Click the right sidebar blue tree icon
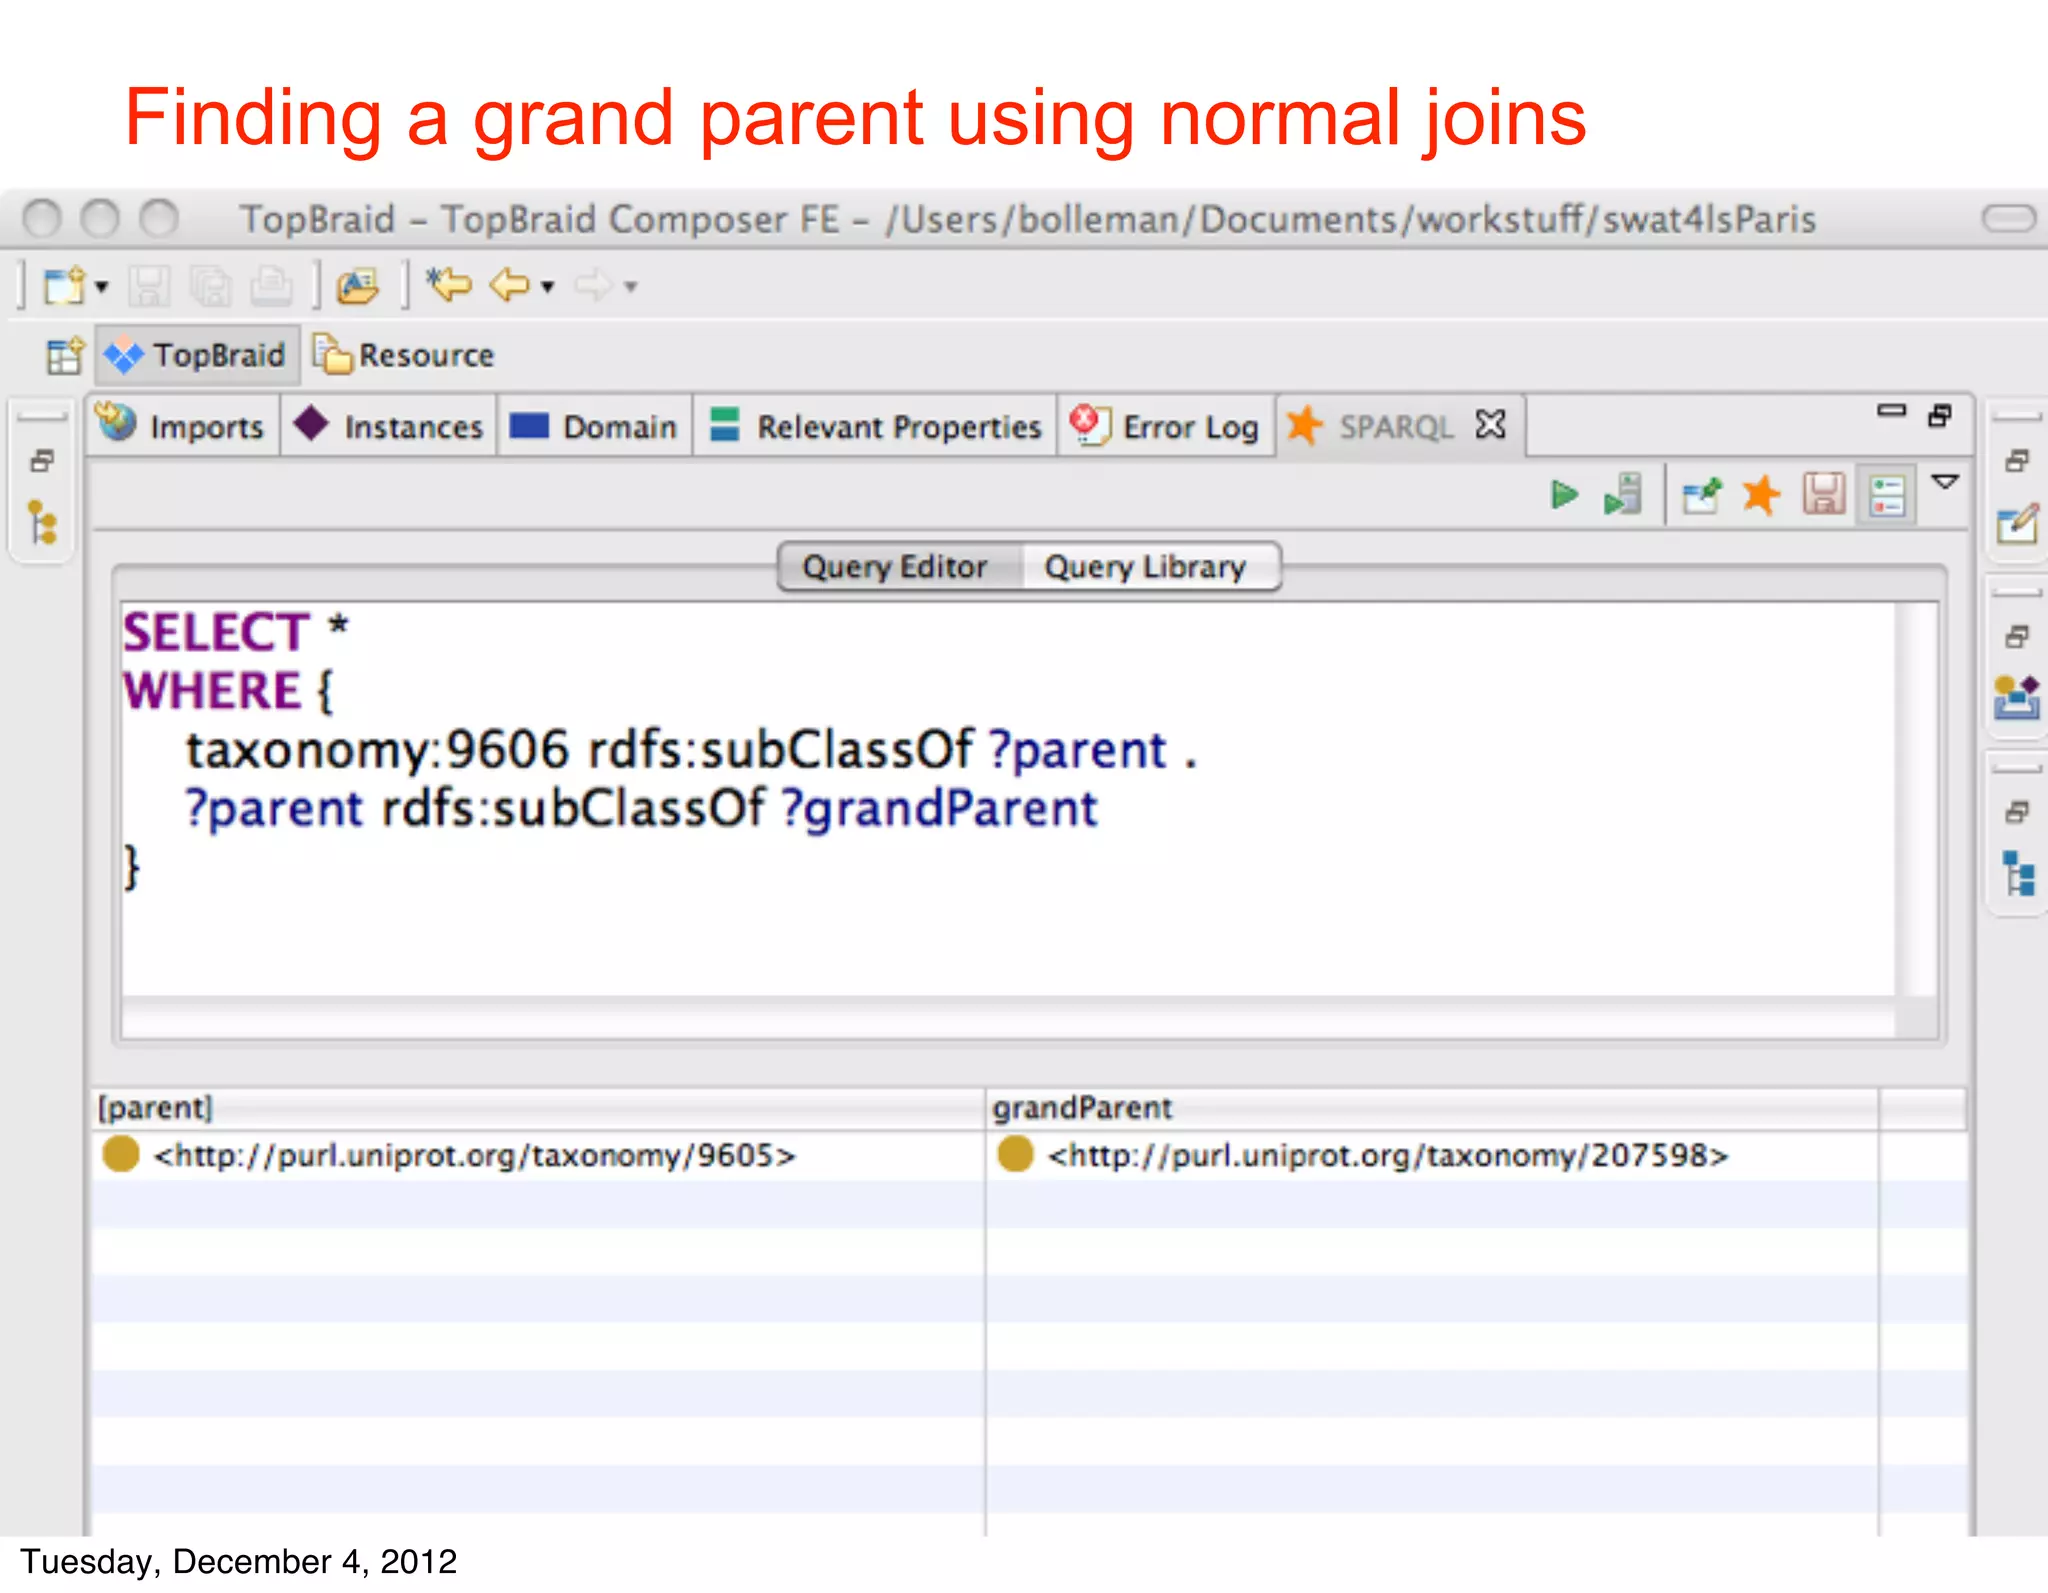2048x1593 pixels. click(2019, 874)
